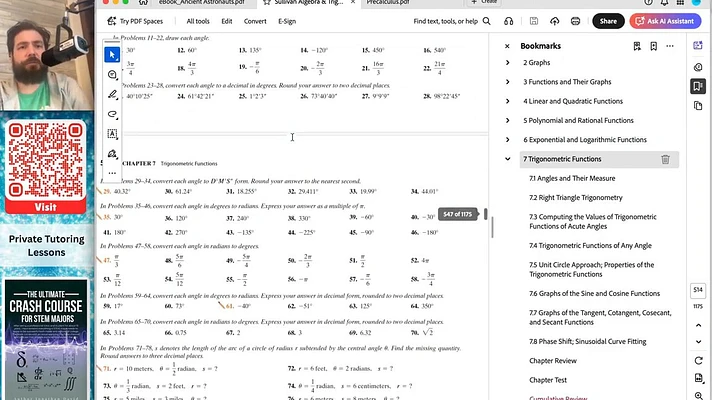Toggle the Bookmarks panel icon in right rail

(x=698, y=86)
